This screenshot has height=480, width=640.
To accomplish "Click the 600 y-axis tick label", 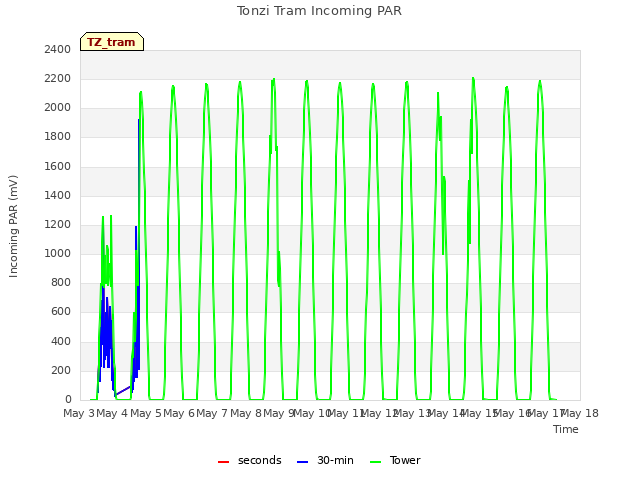I will tap(61, 312).
